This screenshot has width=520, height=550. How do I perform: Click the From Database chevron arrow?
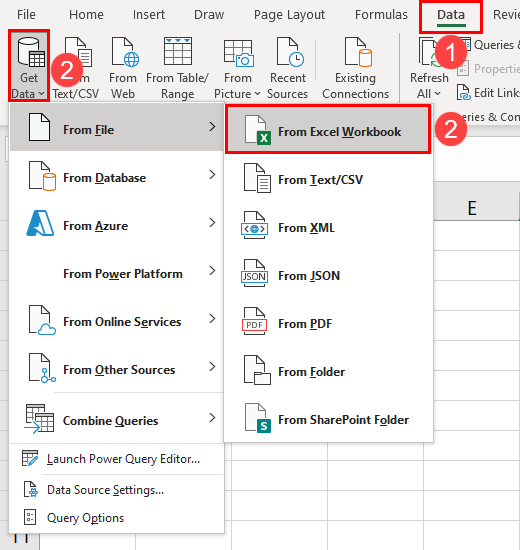coord(212,175)
